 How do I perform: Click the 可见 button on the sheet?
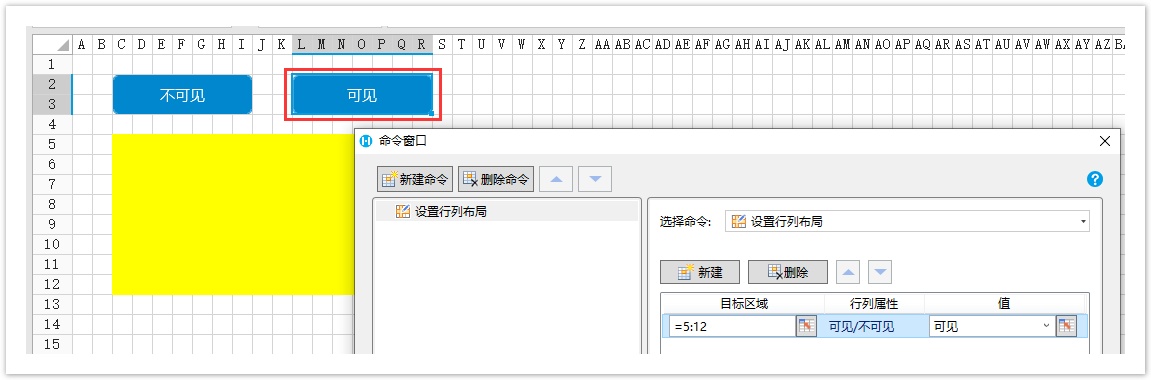pyautogui.click(x=362, y=95)
